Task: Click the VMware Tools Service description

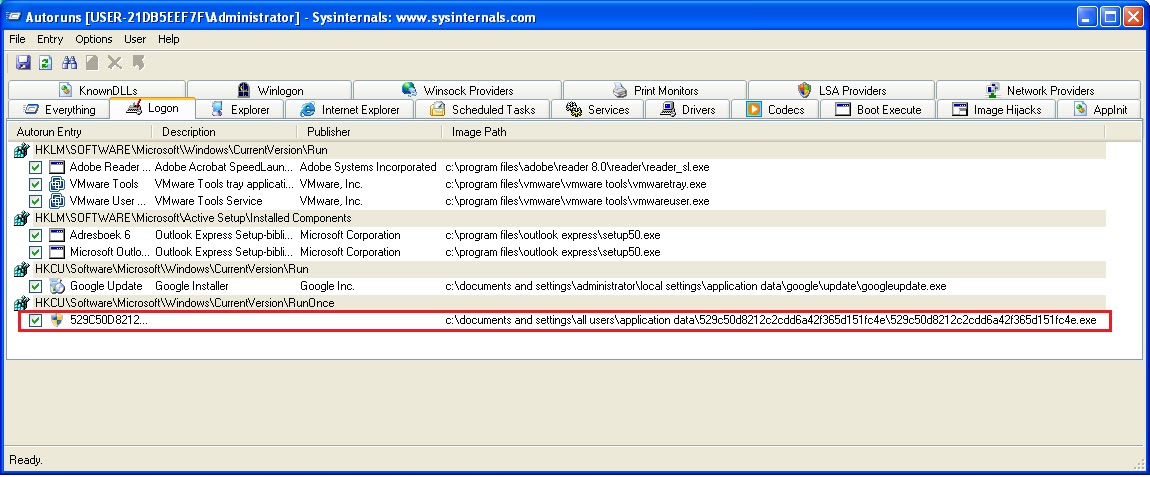Action: click(208, 201)
